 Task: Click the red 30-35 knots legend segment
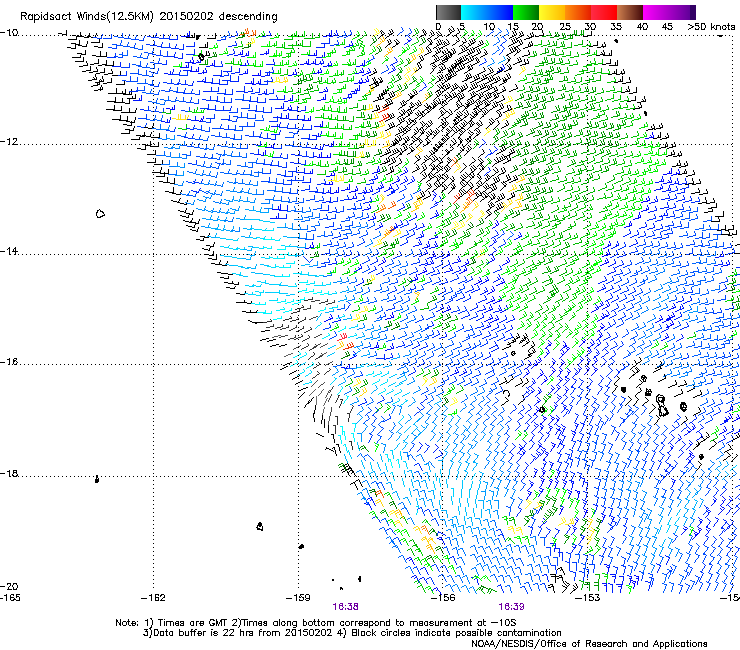[604, 12]
